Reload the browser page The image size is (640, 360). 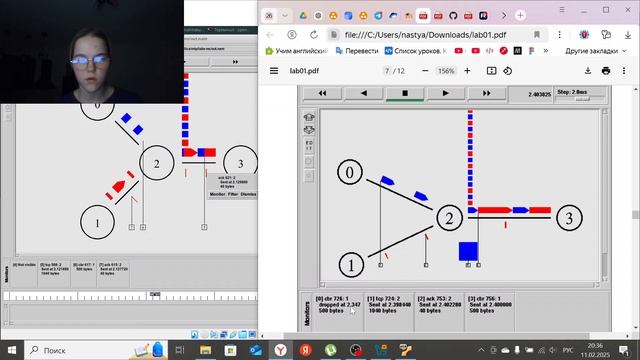[x=313, y=35]
